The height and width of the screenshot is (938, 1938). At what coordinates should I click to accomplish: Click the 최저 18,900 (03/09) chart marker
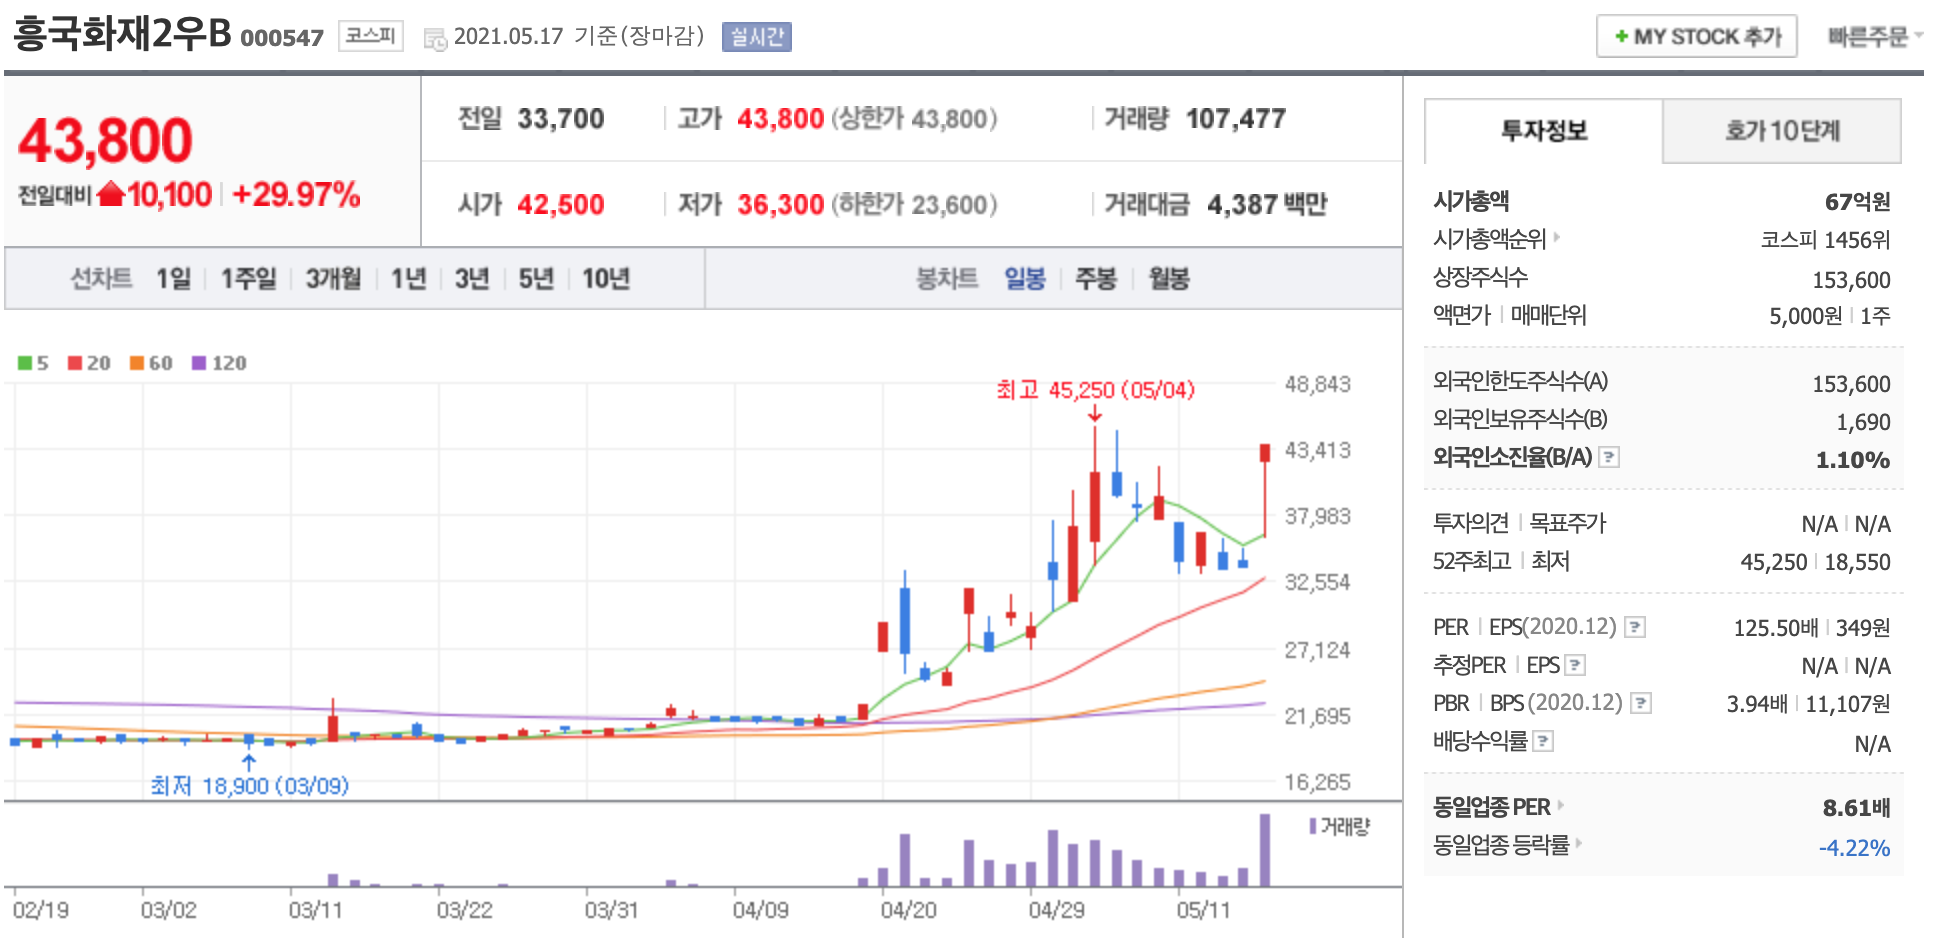click(x=249, y=786)
